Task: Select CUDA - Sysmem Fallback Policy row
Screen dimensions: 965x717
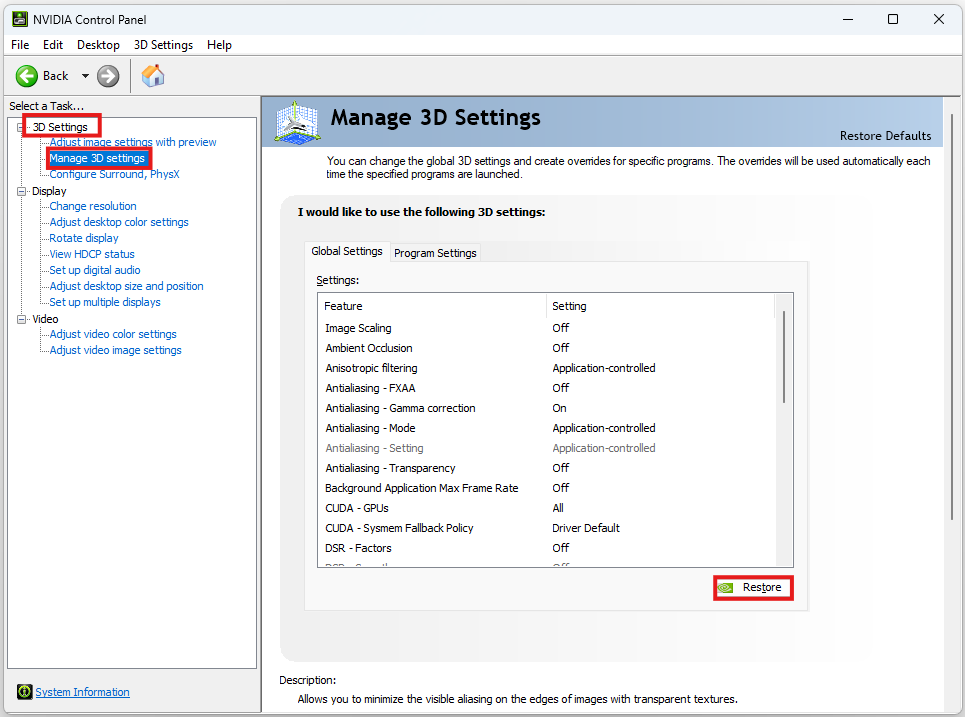Action: point(547,528)
